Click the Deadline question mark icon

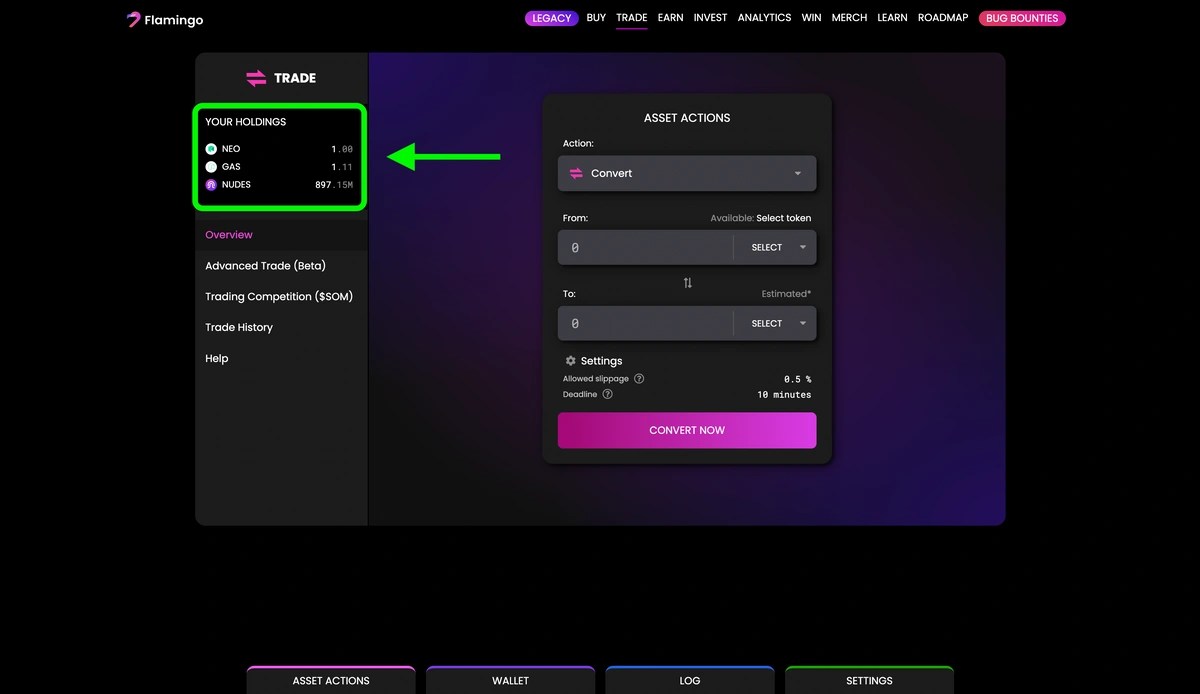[609, 394]
